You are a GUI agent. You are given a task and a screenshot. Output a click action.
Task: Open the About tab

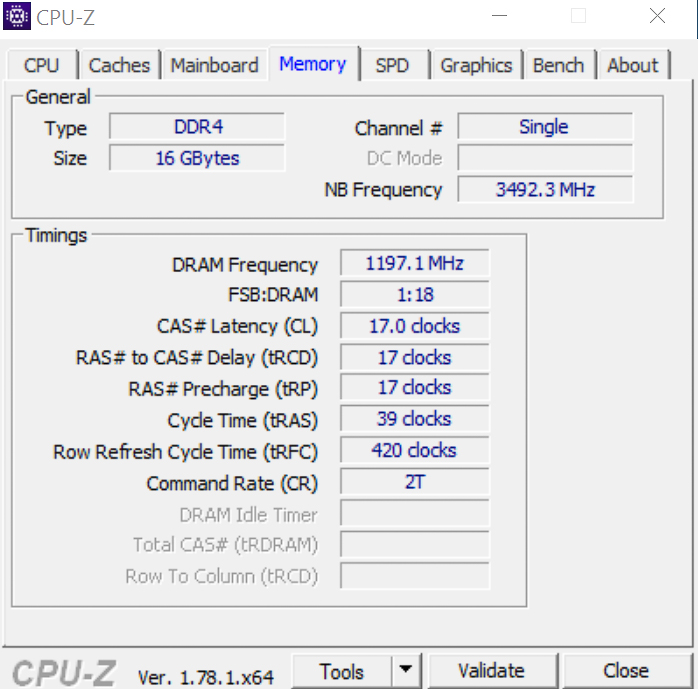[633, 65]
